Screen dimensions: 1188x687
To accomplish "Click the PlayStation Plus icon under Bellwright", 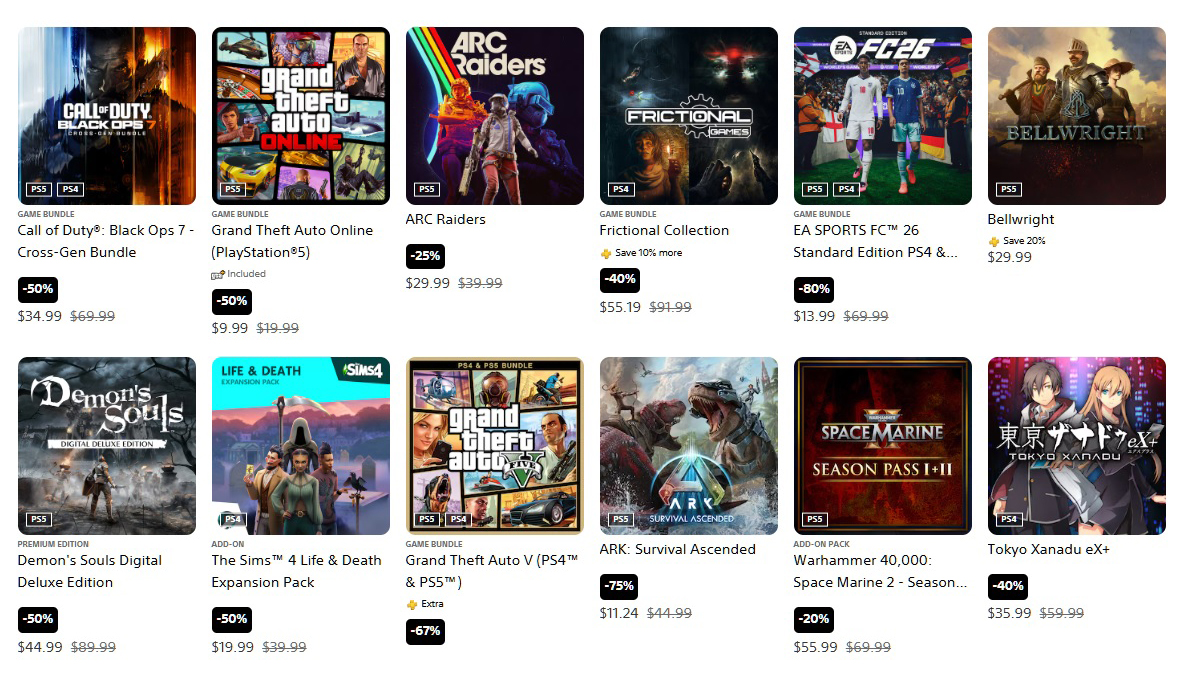I will click(x=993, y=241).
